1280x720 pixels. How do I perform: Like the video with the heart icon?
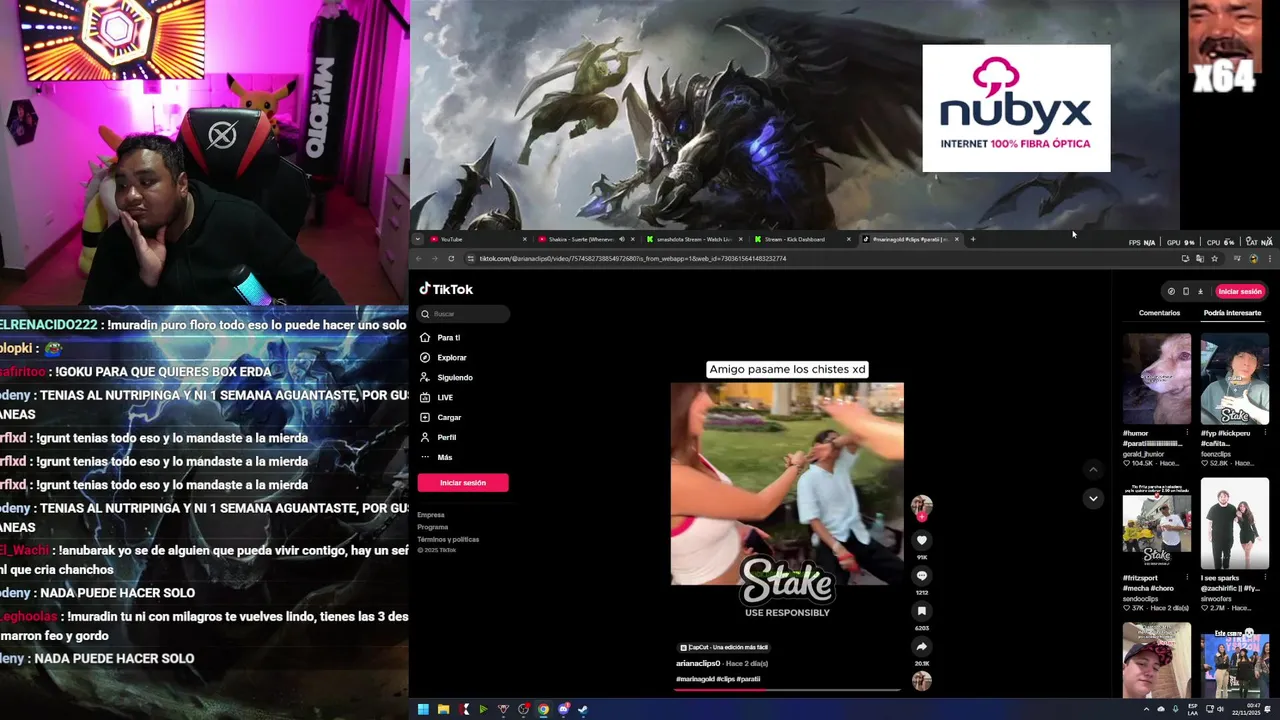(922, 540)
